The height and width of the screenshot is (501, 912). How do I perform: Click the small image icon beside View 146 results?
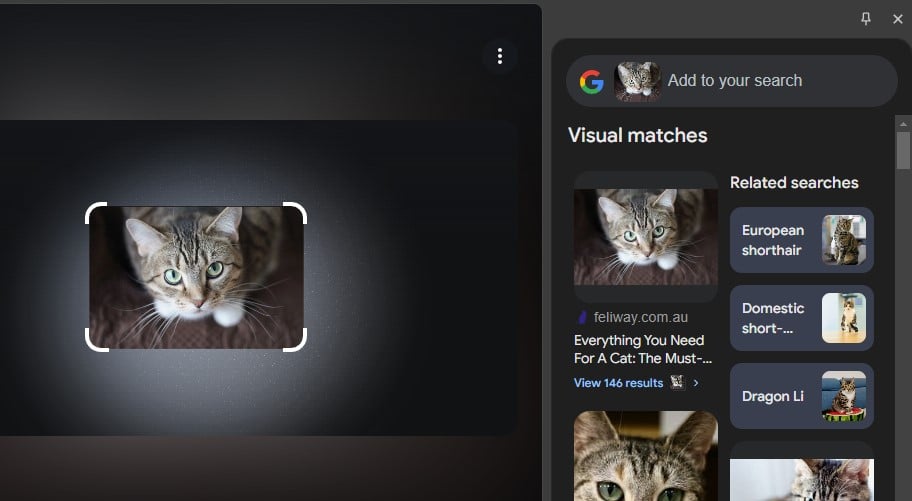677,382
